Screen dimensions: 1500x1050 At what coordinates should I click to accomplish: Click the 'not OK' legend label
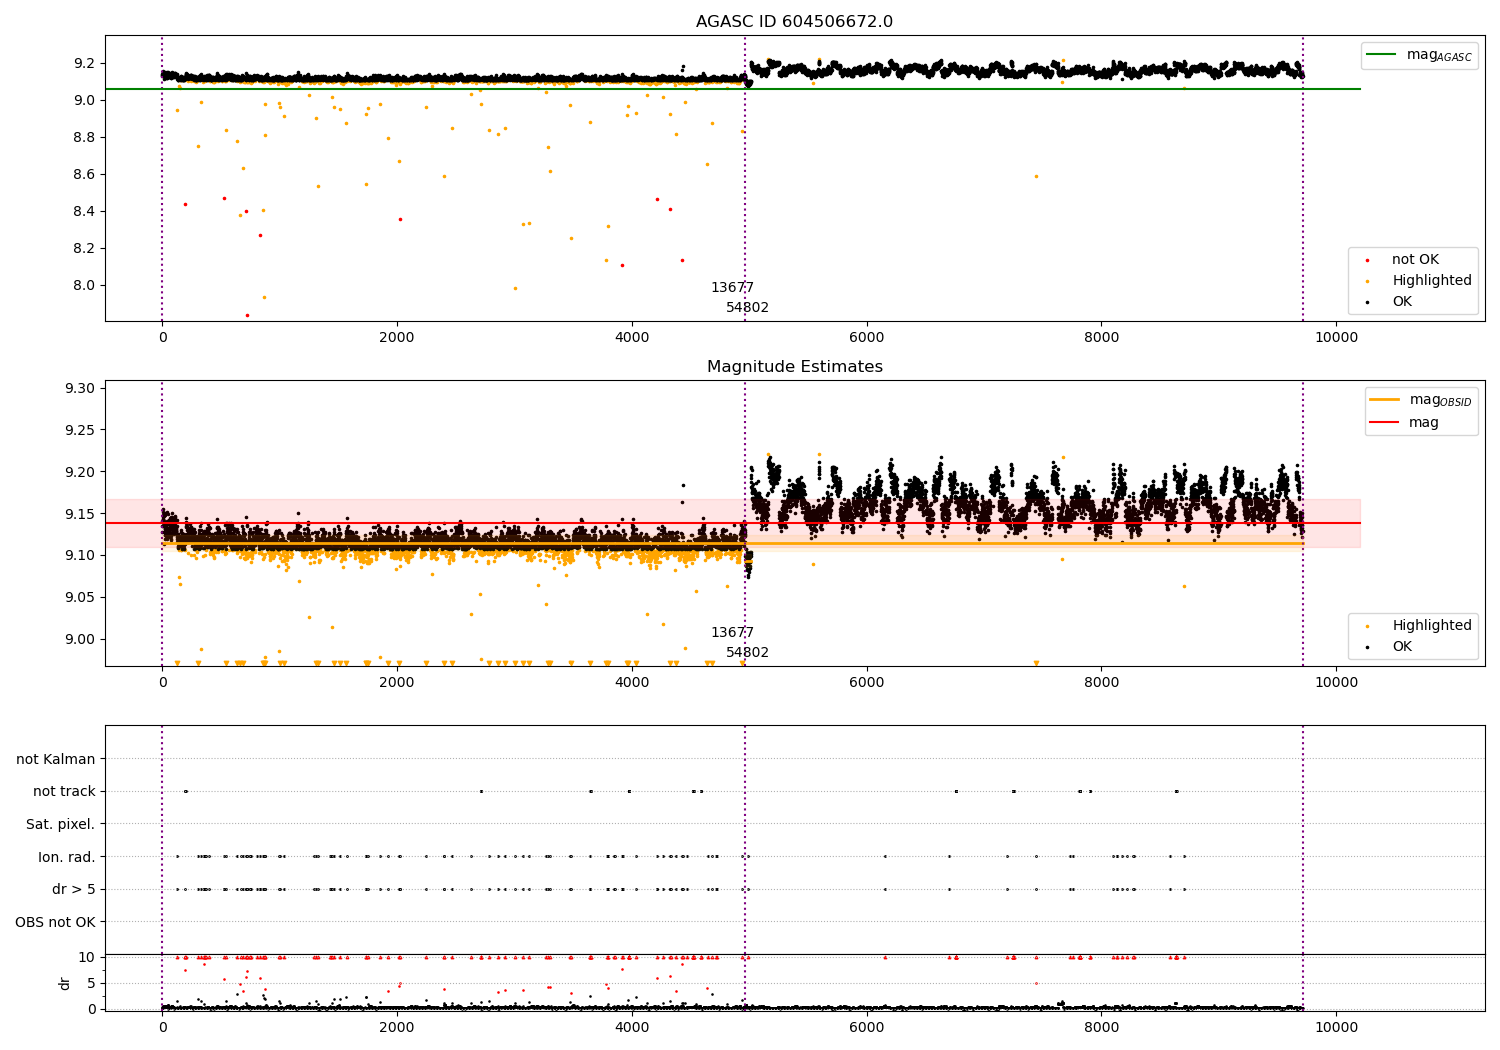(1415, 260)
